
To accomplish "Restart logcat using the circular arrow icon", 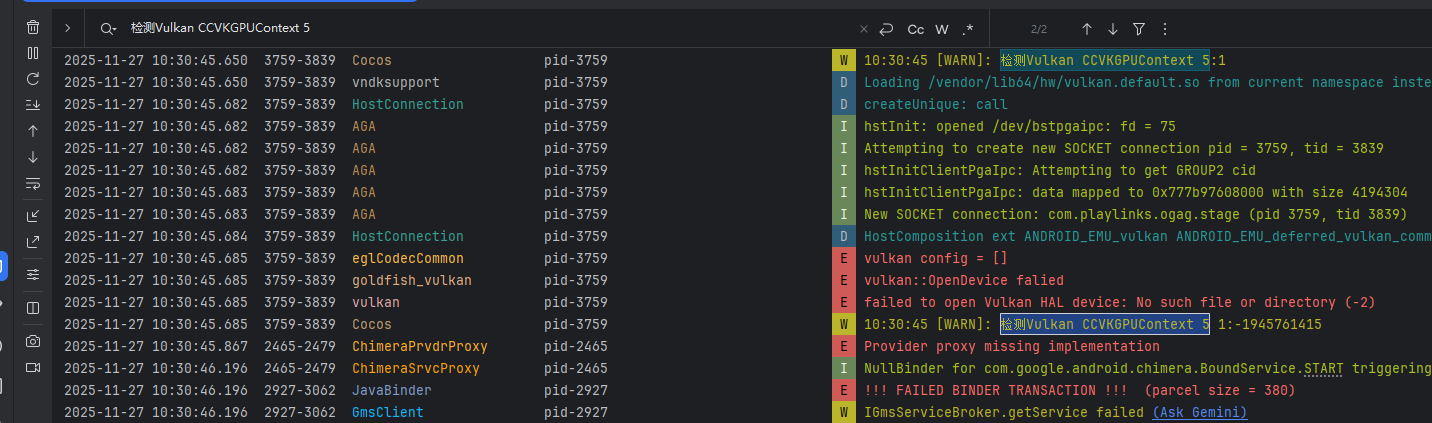I will click(x=33, y=79).
